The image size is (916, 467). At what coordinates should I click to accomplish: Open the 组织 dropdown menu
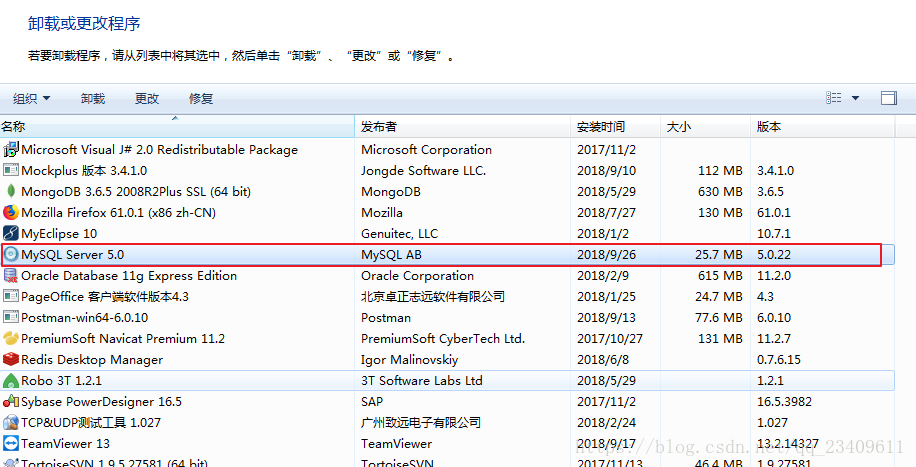pyautogui.click(x=32, y=99)
